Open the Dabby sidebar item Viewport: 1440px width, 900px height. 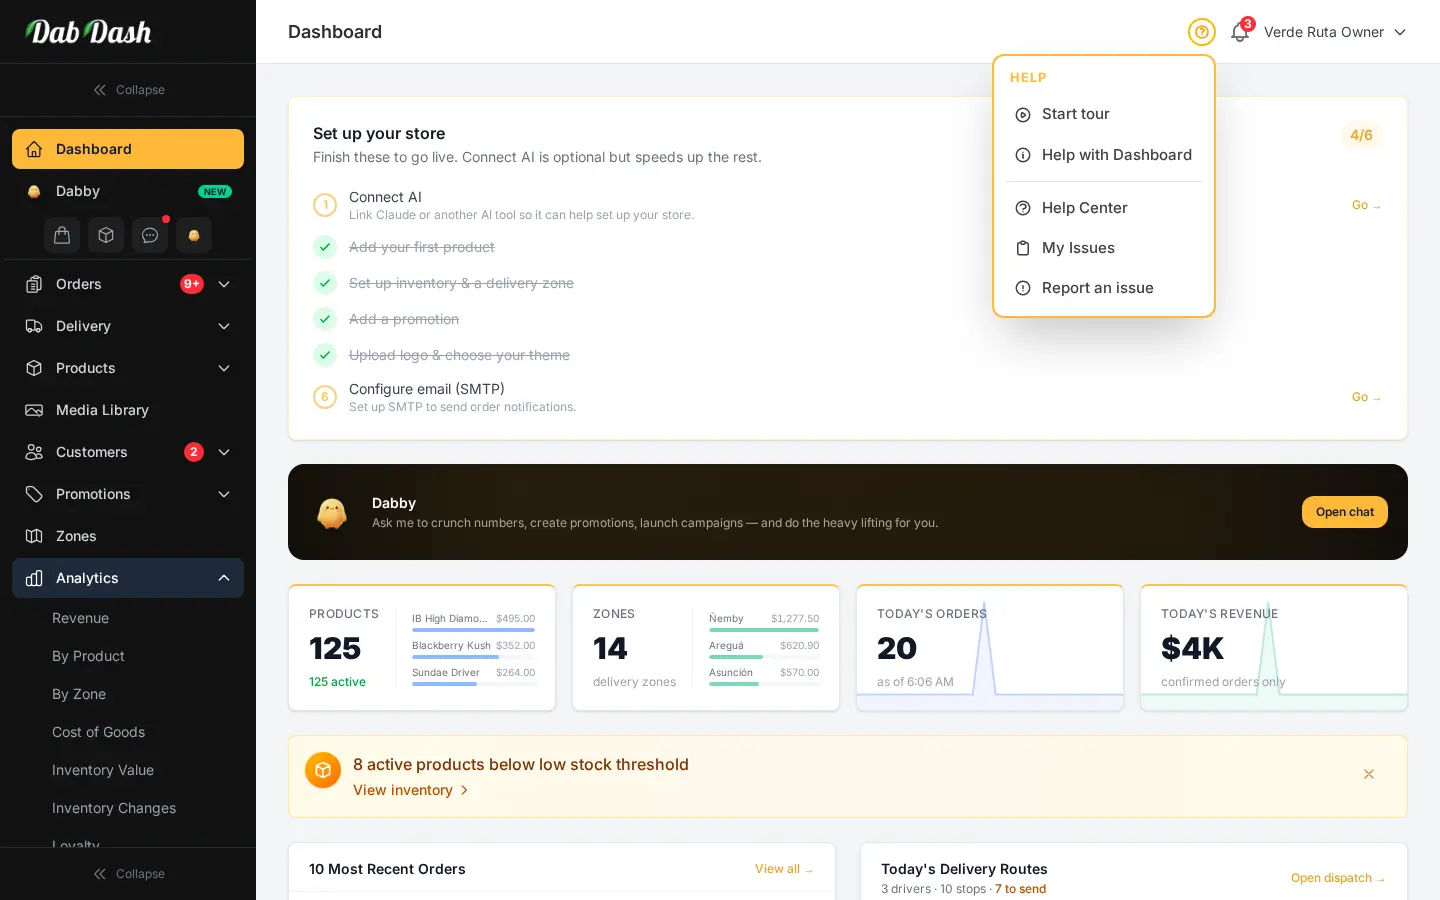point(128,191)
